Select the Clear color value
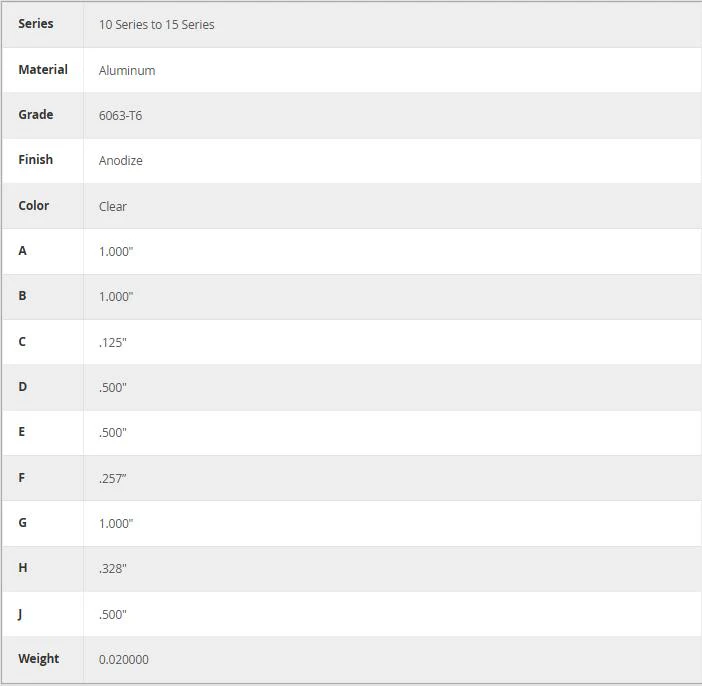 tap(112, 206)
